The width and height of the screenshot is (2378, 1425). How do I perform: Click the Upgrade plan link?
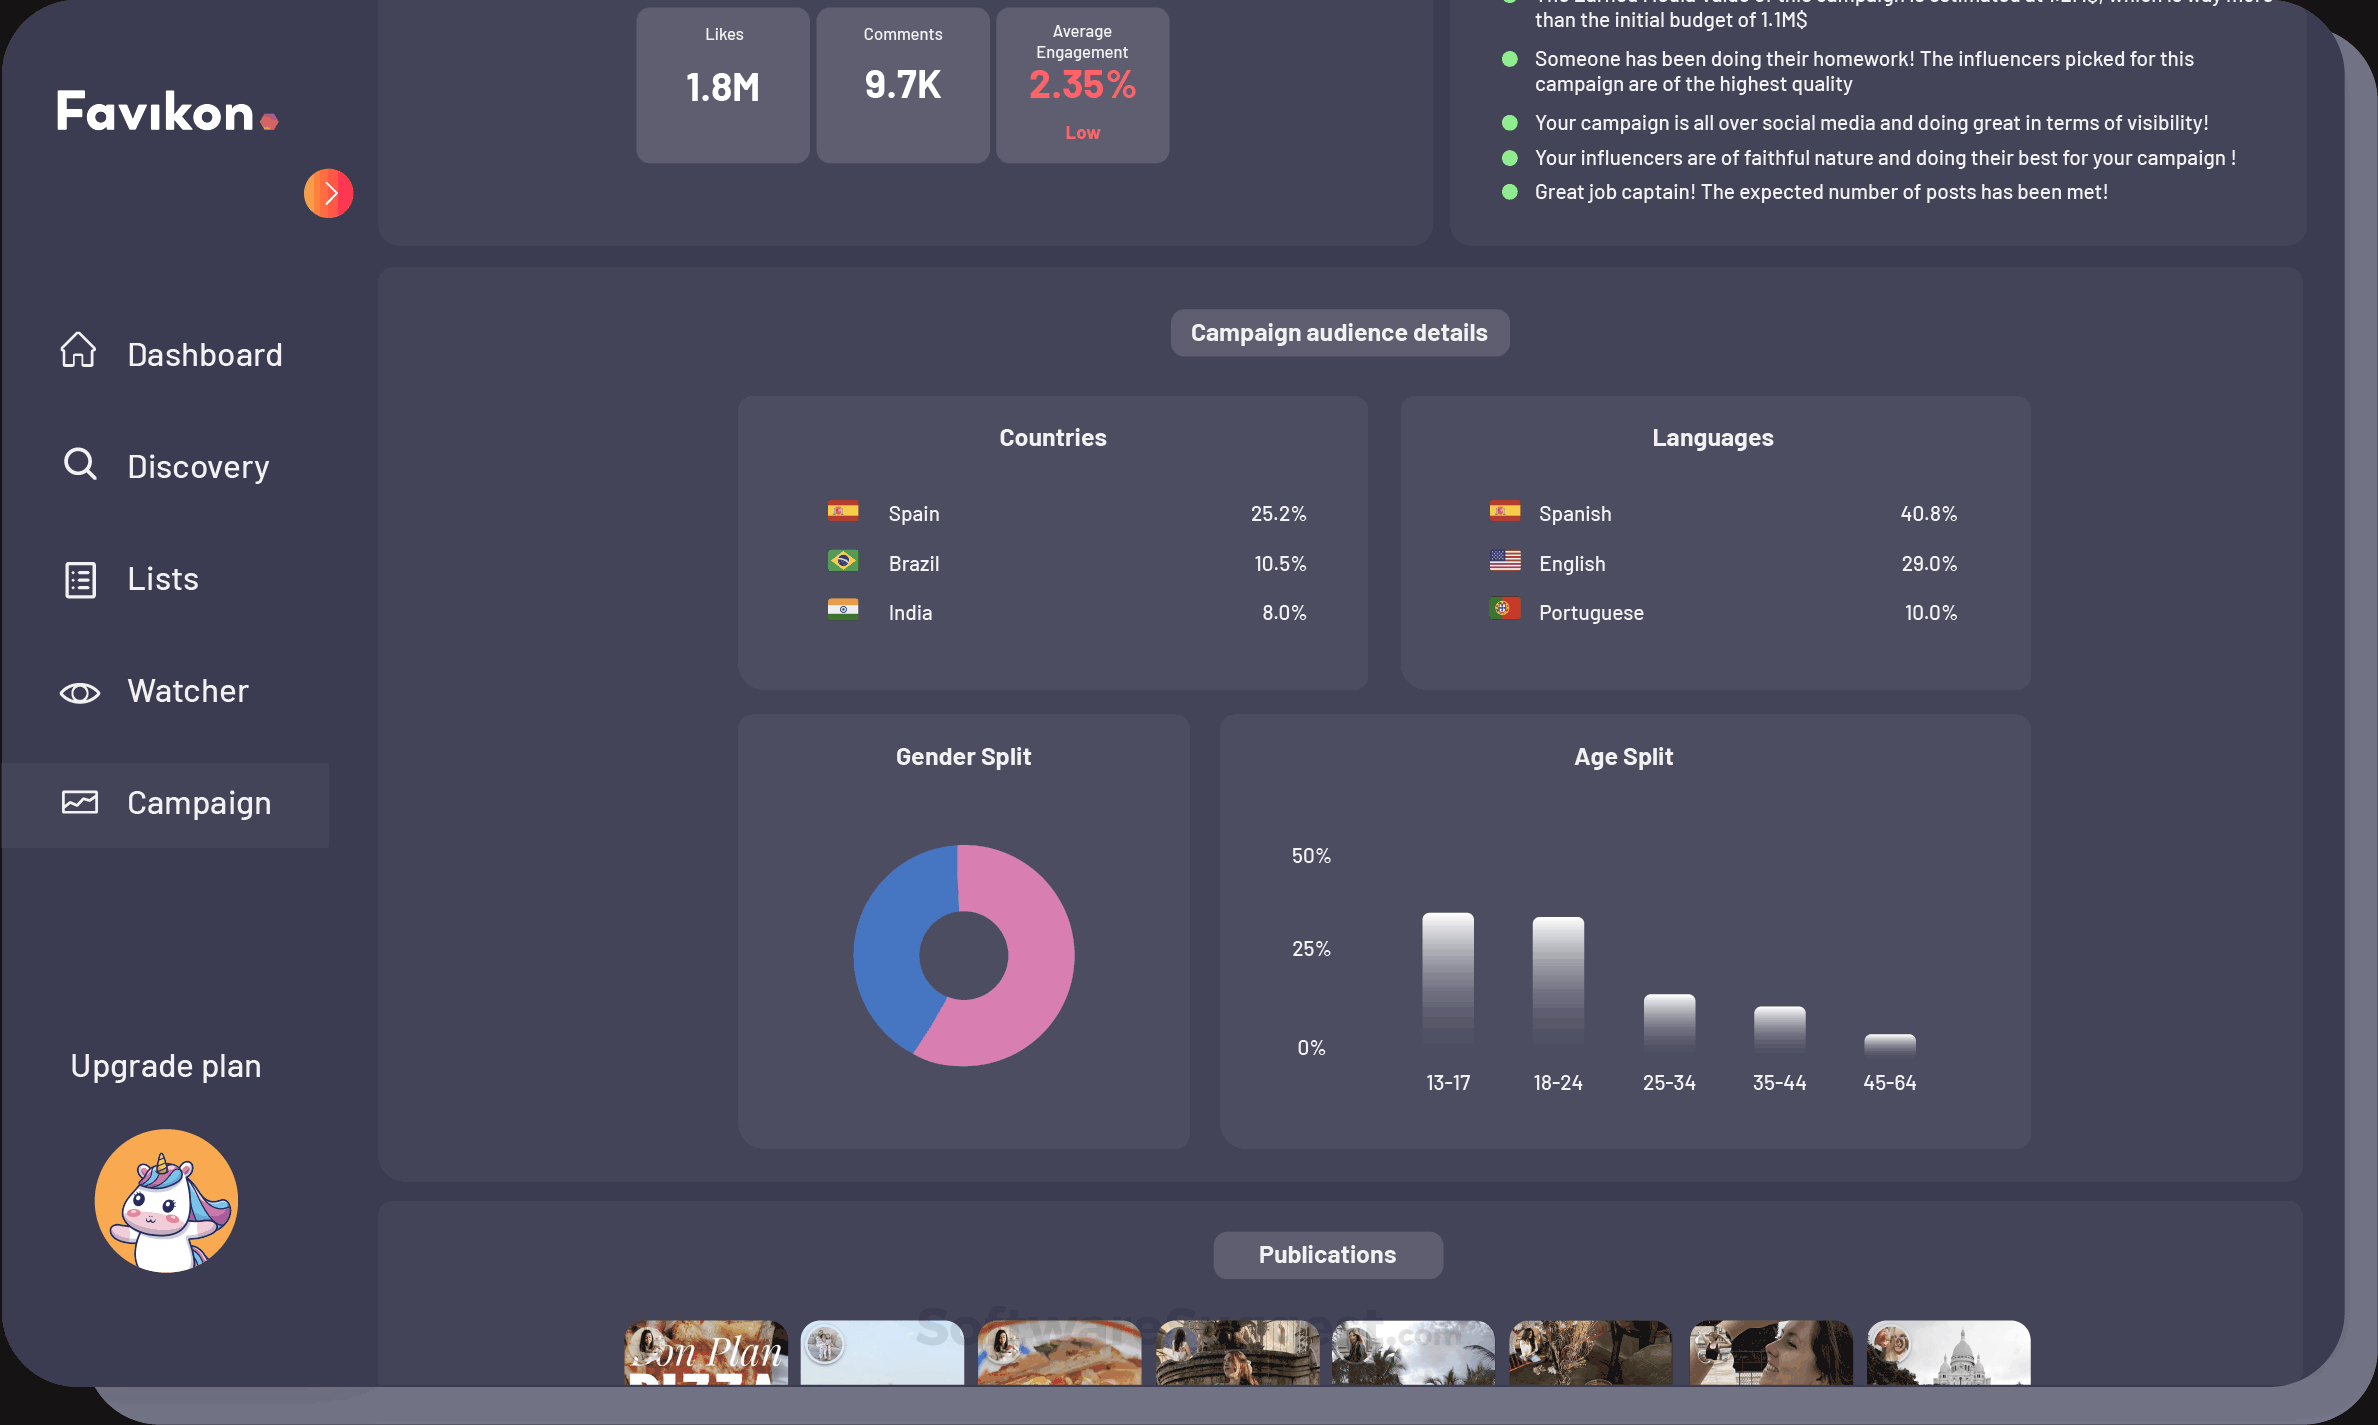(165, 1064)
